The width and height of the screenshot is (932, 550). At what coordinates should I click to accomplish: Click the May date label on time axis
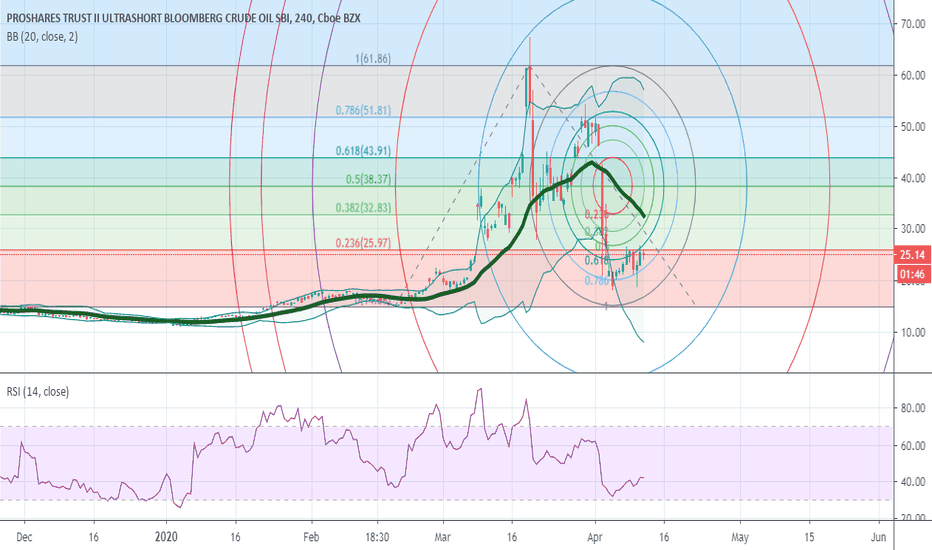pos(740,538)
